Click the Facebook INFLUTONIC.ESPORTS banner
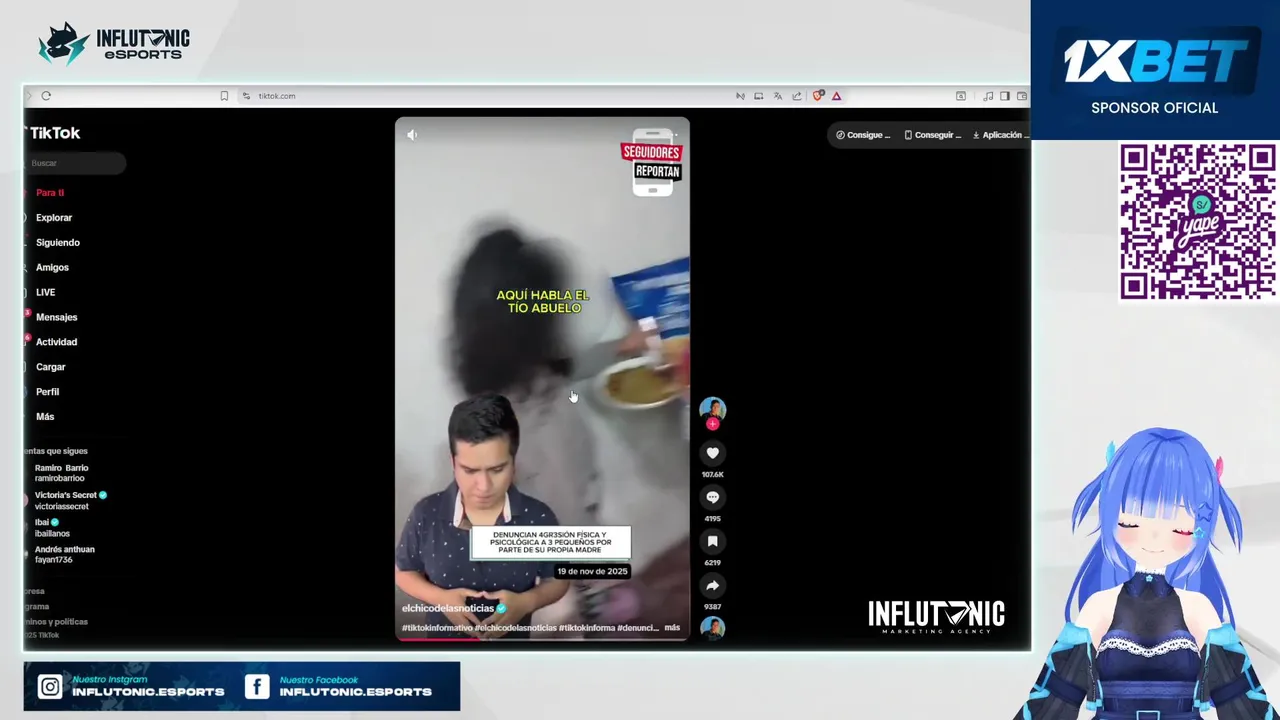1280x720 pixels. point(338,687)
